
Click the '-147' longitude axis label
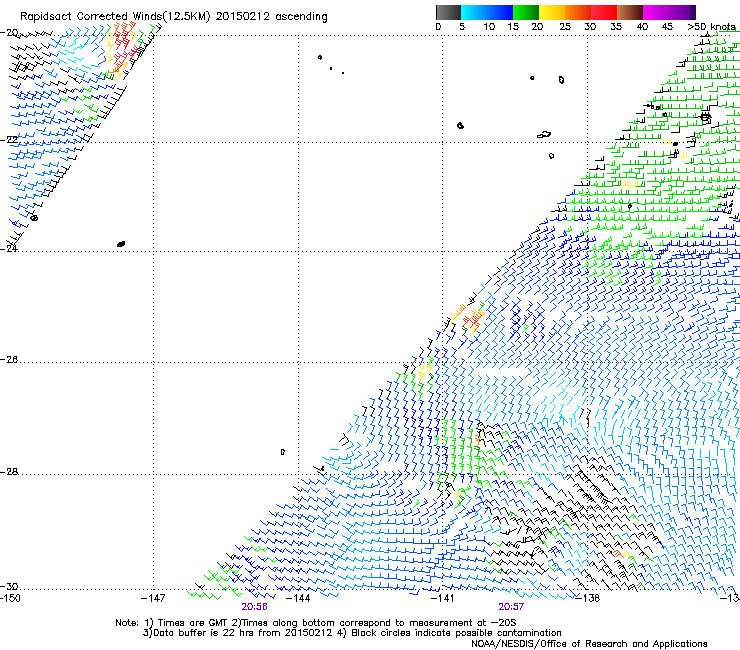[x=153, y=598]
